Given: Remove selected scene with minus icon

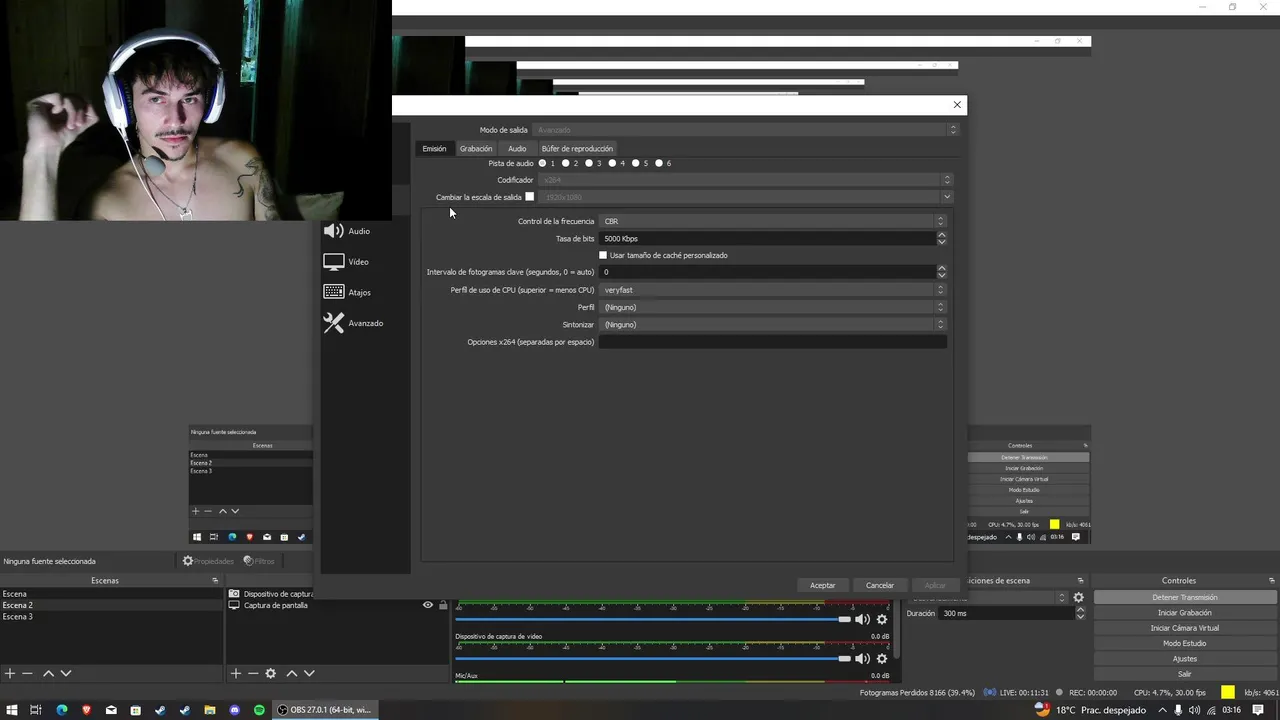Looking at the screenshot, I should [28, 674].
